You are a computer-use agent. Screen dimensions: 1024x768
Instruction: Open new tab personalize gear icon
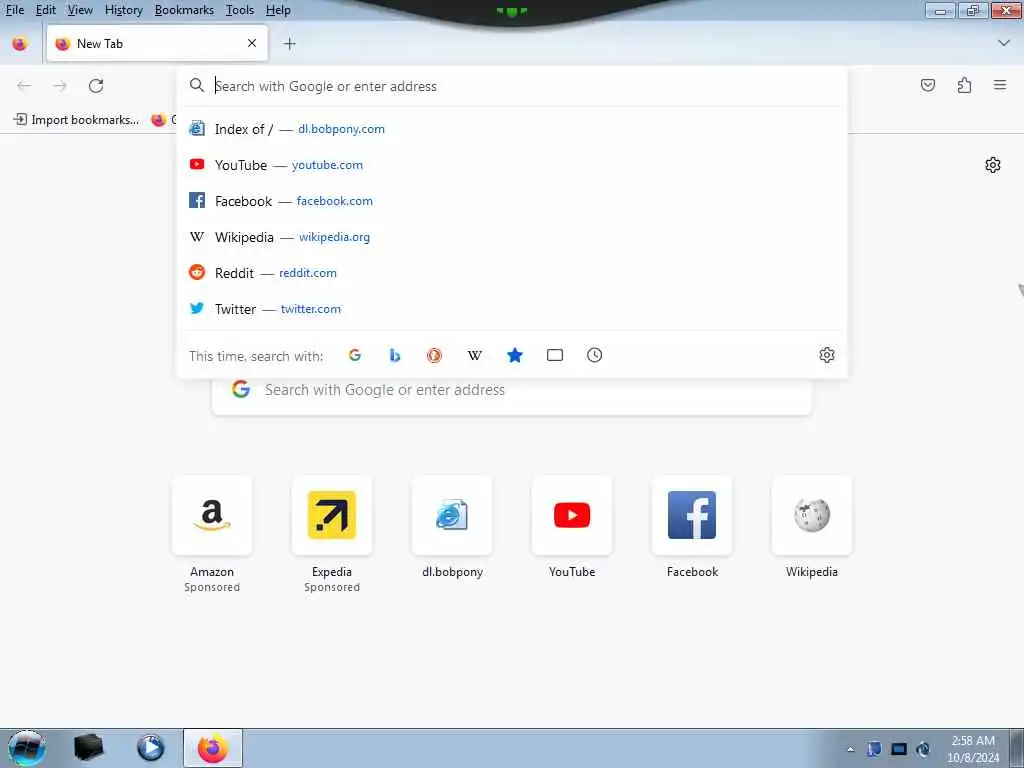(993, 165)
